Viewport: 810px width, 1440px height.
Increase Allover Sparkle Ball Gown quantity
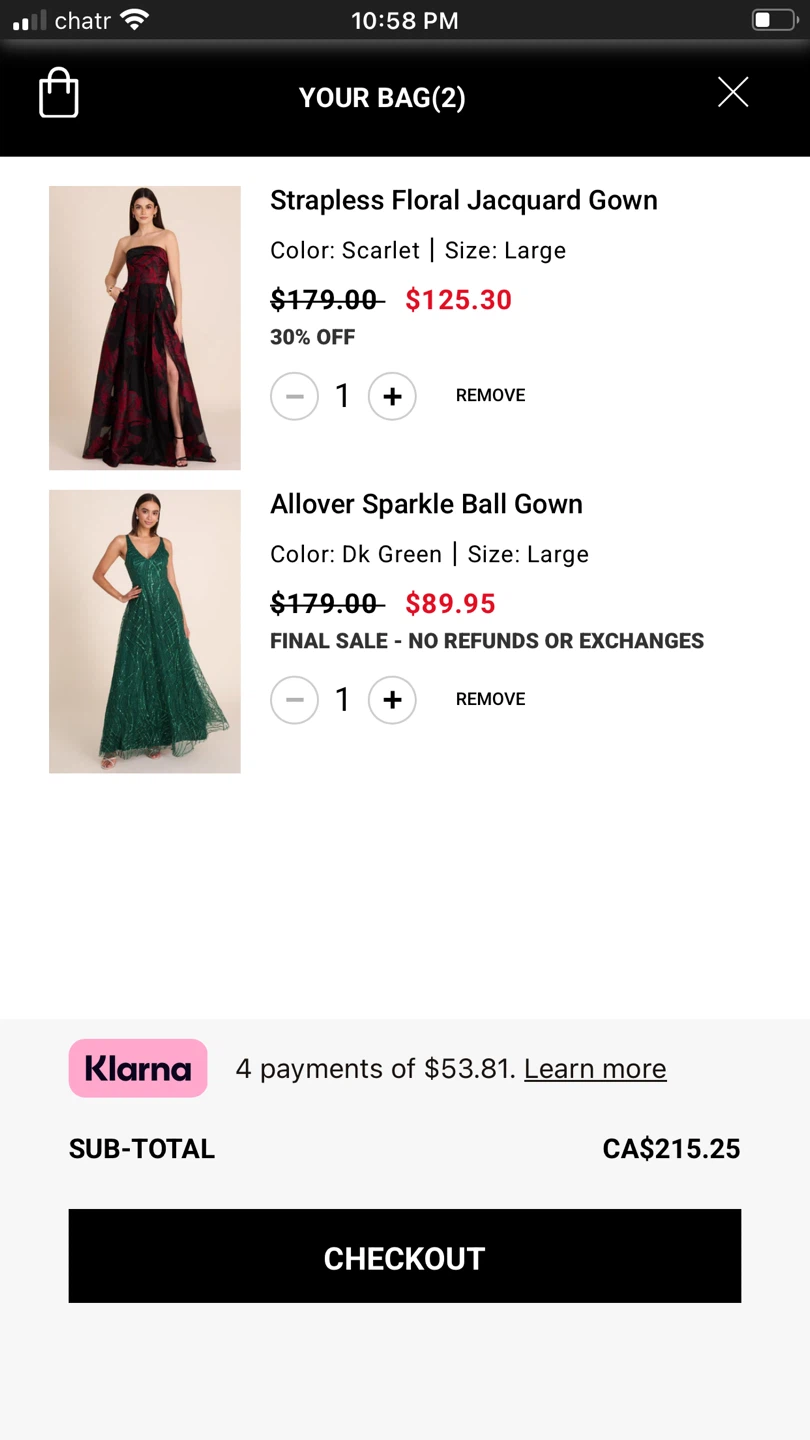[392, 700]
